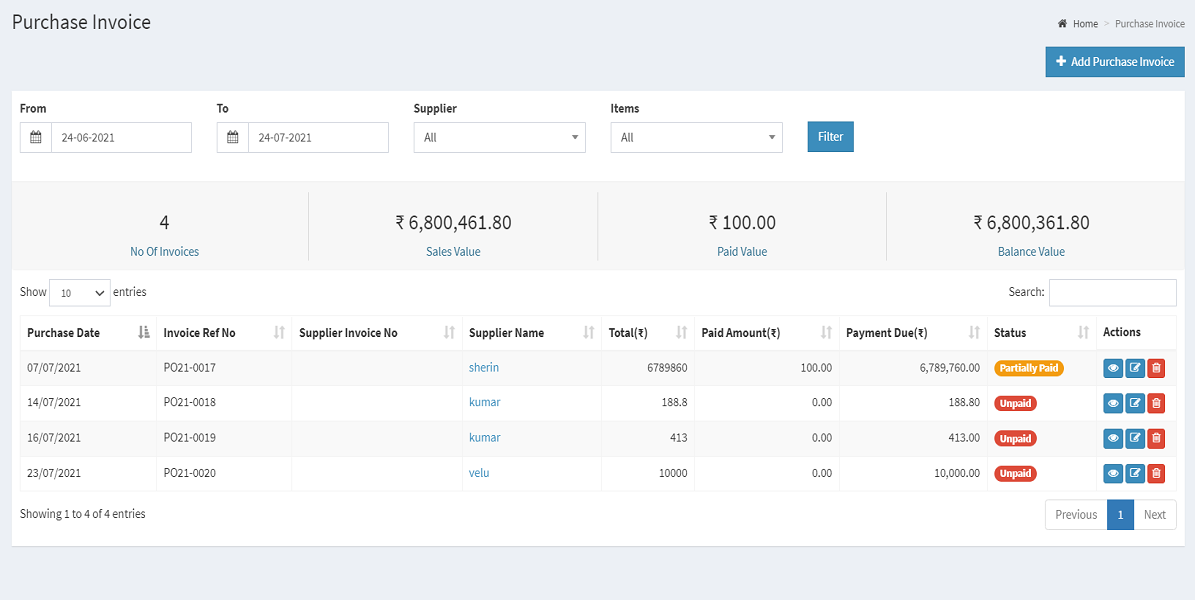Delete sherin's invoice with the trash icon
This screenshot has height=600, width=1195.
[x=1156, y=368]
